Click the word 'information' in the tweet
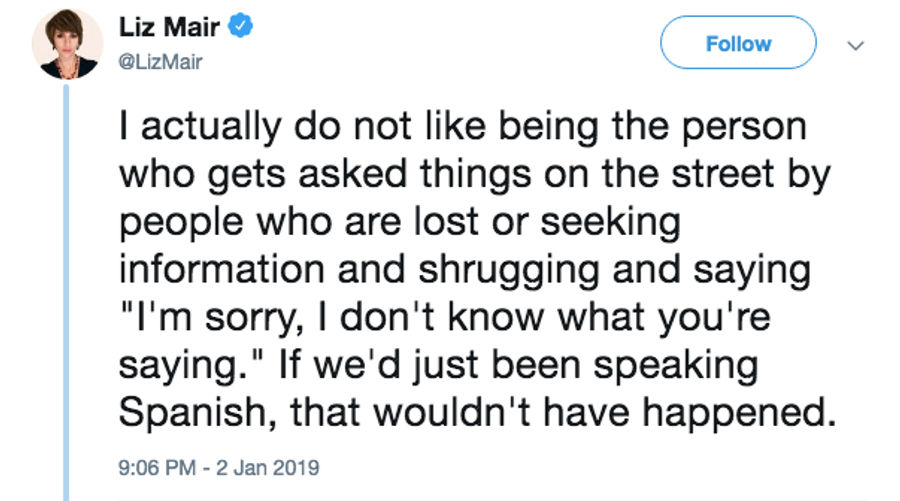Screen dimensions: 900x501 click(x=222, y=269)
